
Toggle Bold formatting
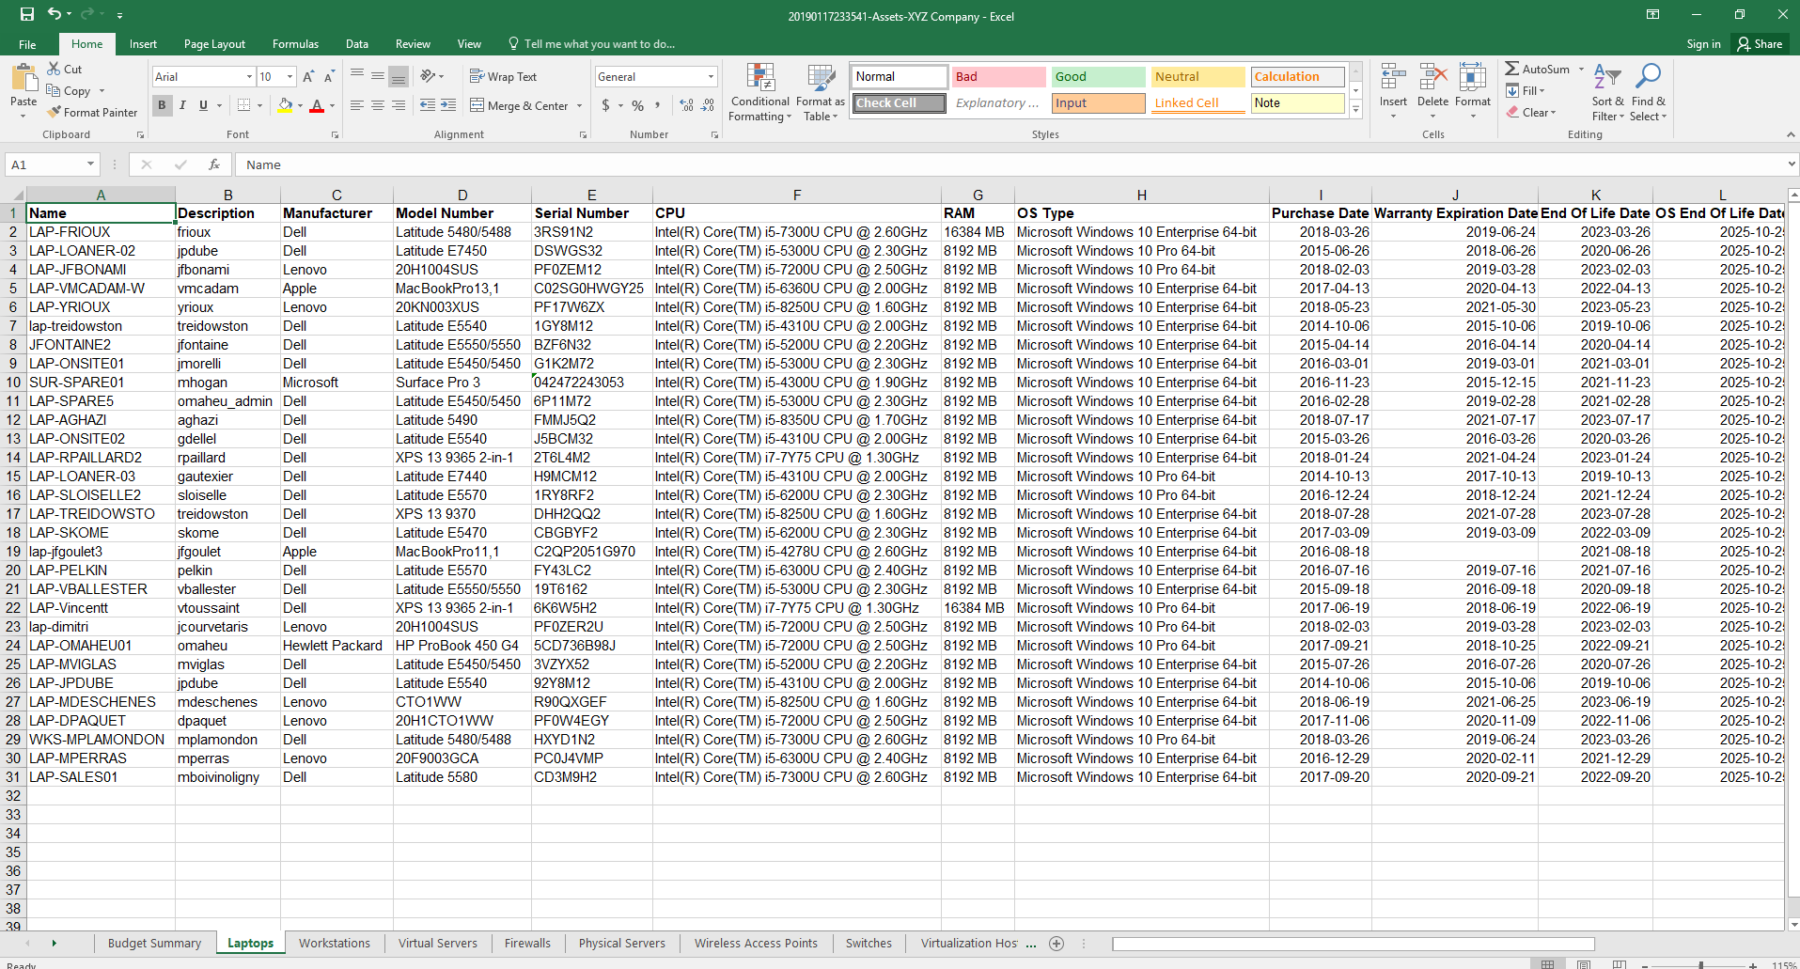tap(162, 105)
